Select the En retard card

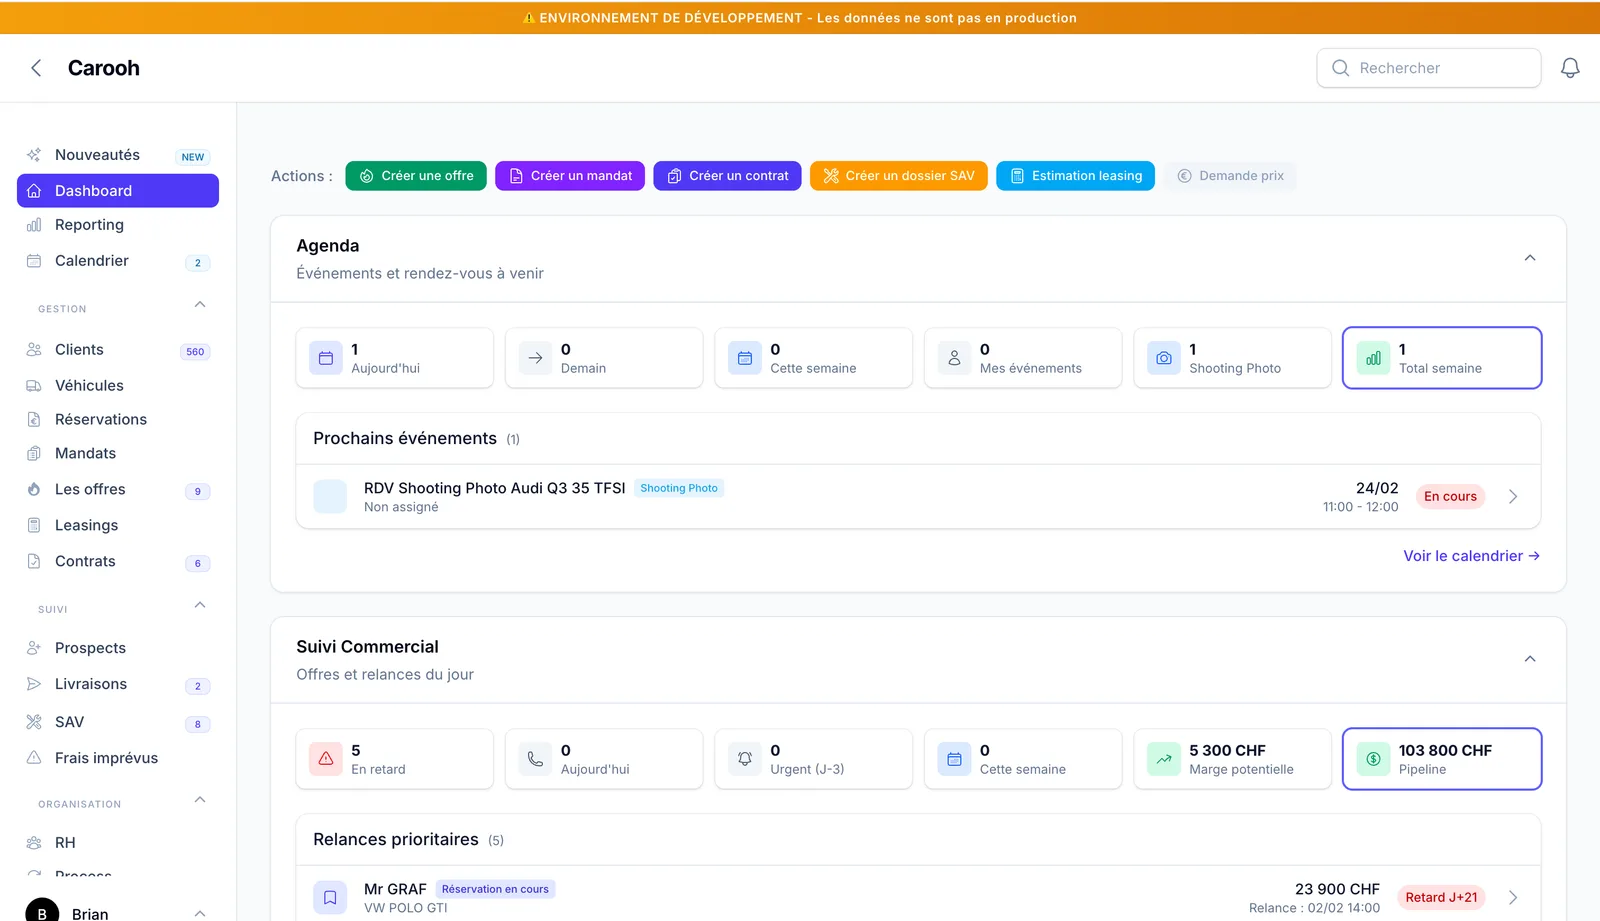[395, 759]
